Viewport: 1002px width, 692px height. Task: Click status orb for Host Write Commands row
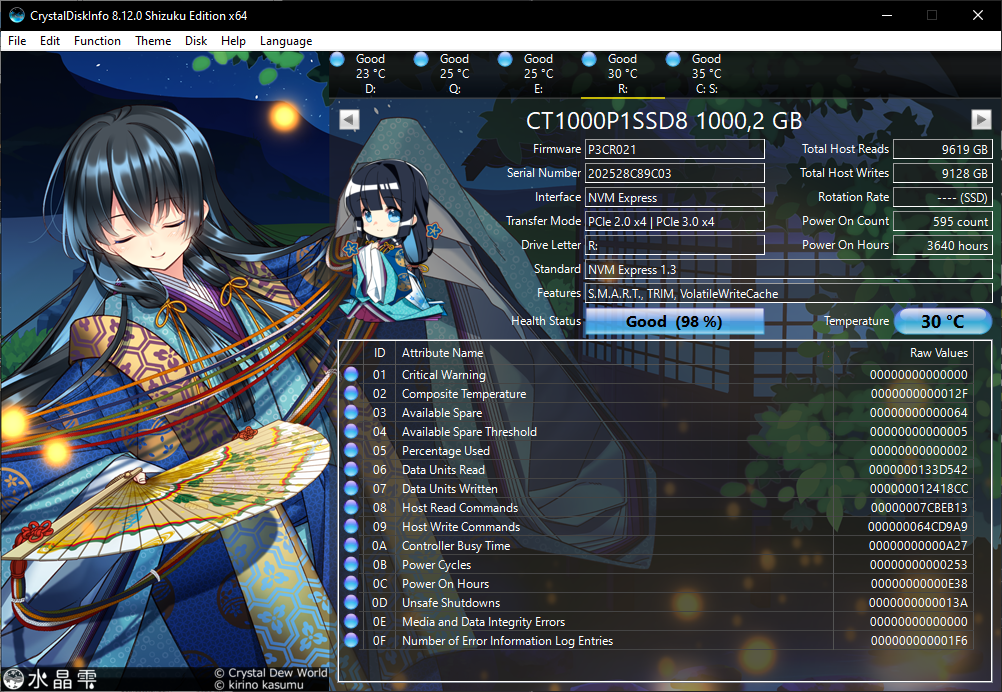coord(351,526)
